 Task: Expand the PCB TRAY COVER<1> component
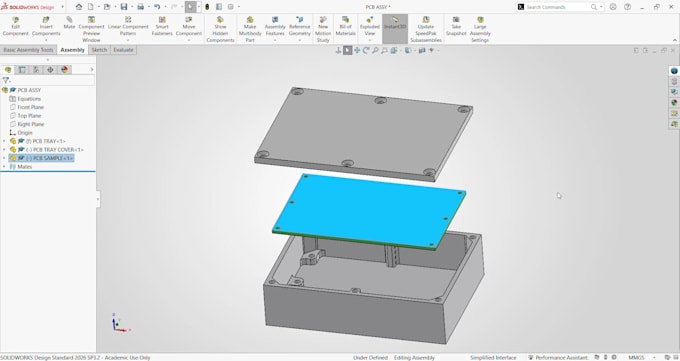(4, 150)
